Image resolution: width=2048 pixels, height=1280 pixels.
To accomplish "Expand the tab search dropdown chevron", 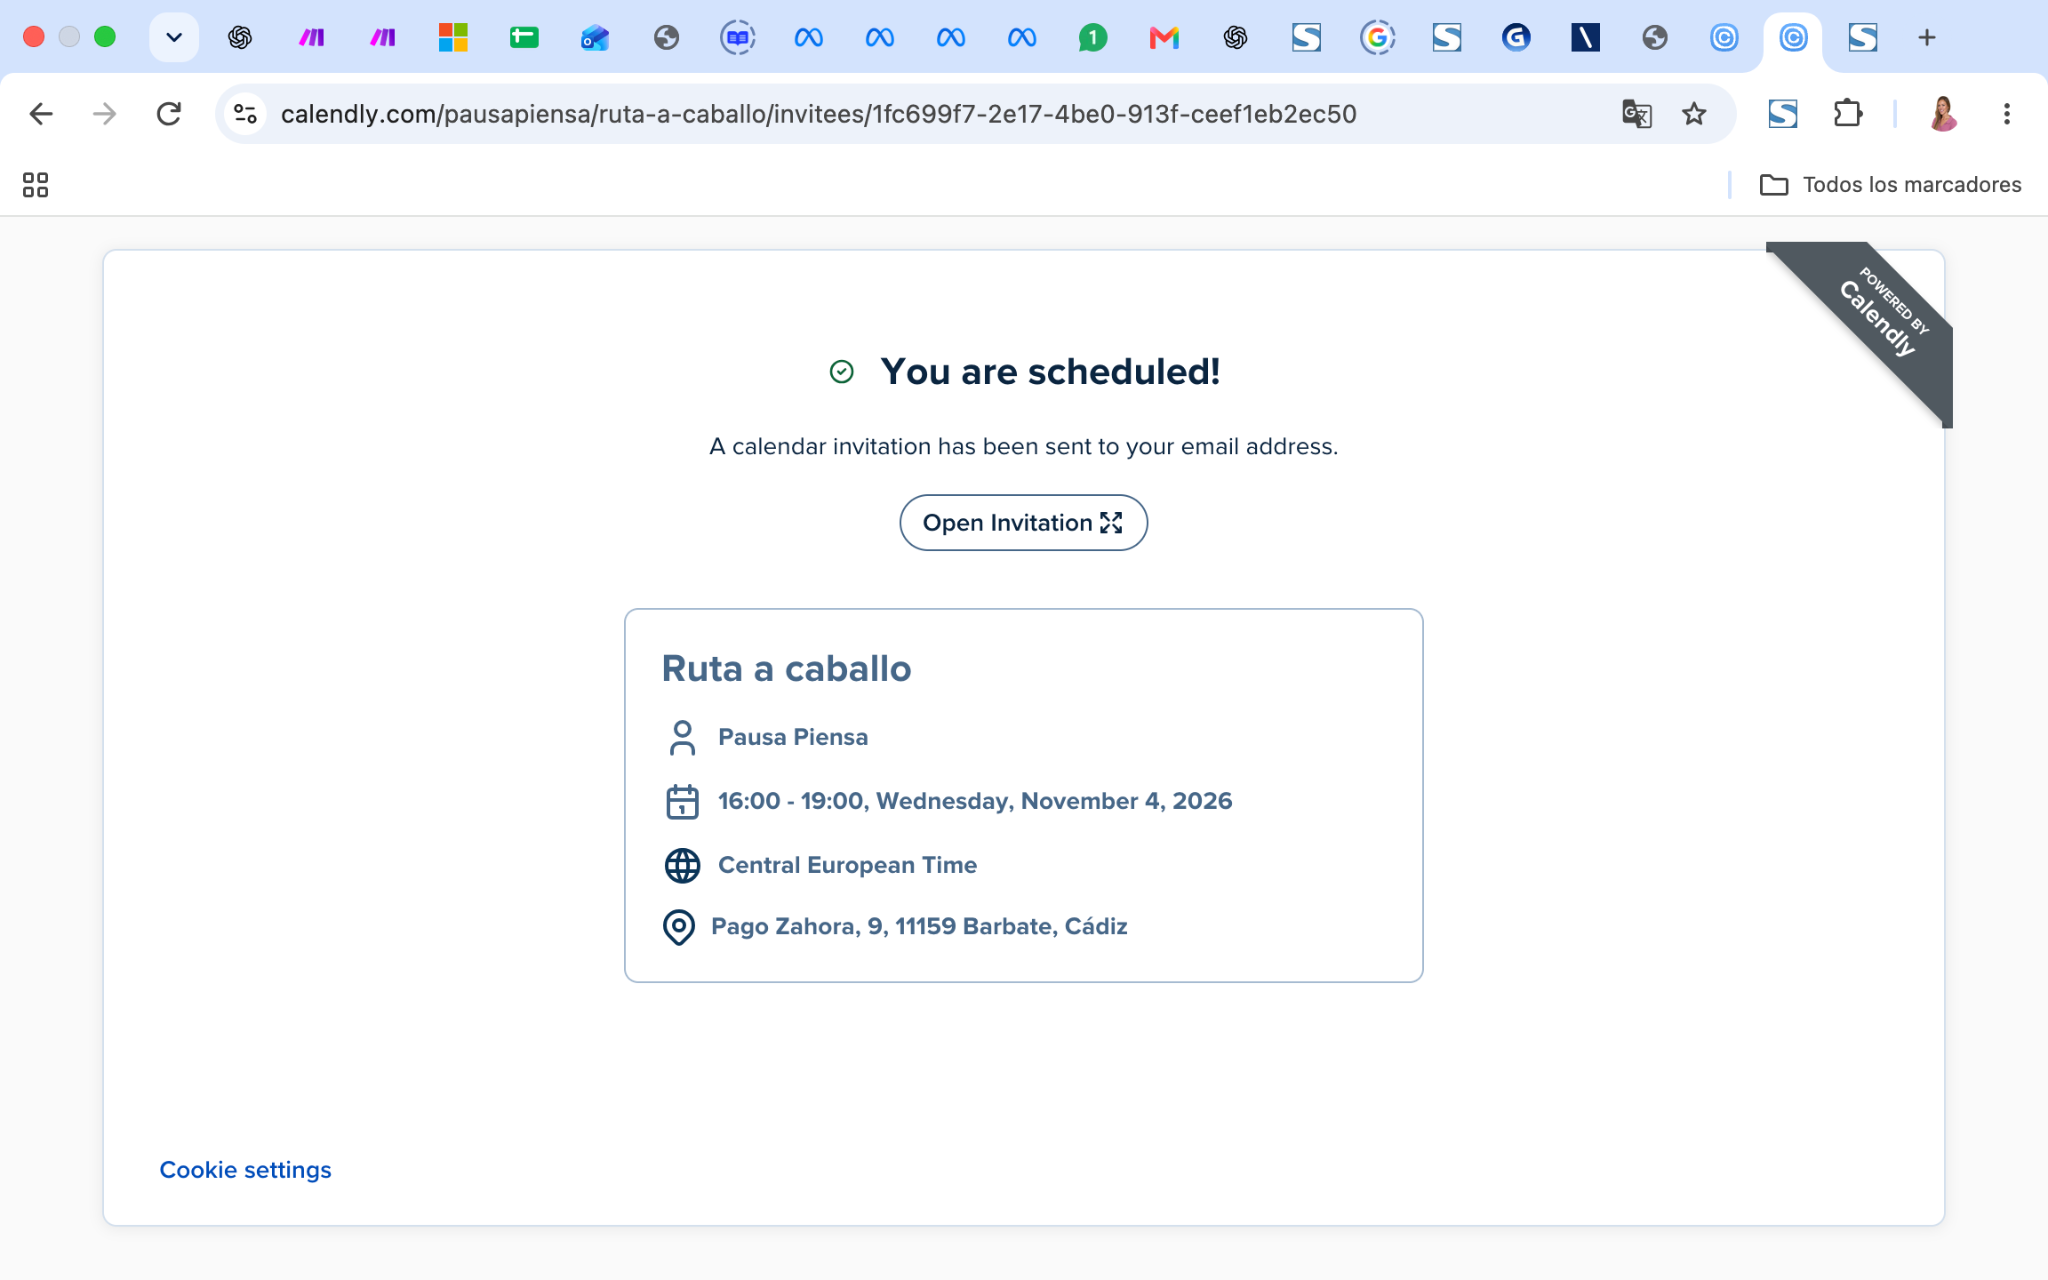I will [174, 38].
